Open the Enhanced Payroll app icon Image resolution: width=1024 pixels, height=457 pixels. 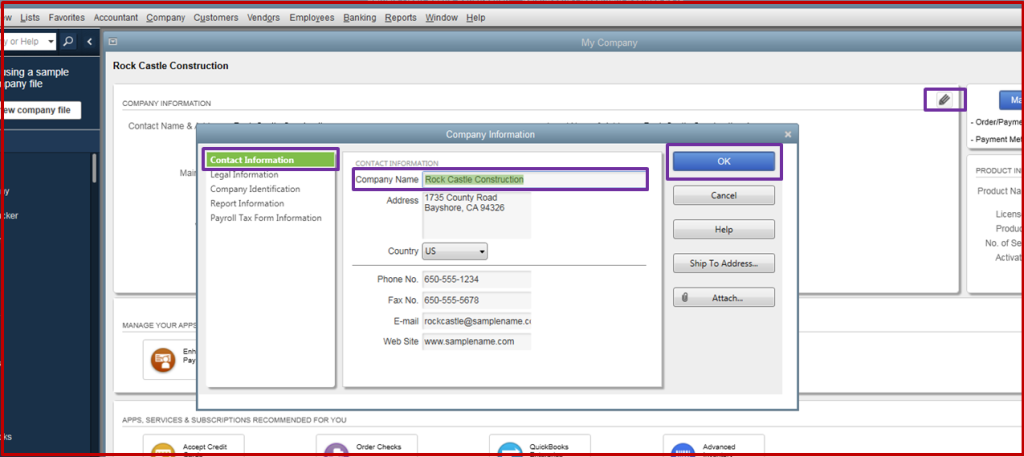coord(163,359)
